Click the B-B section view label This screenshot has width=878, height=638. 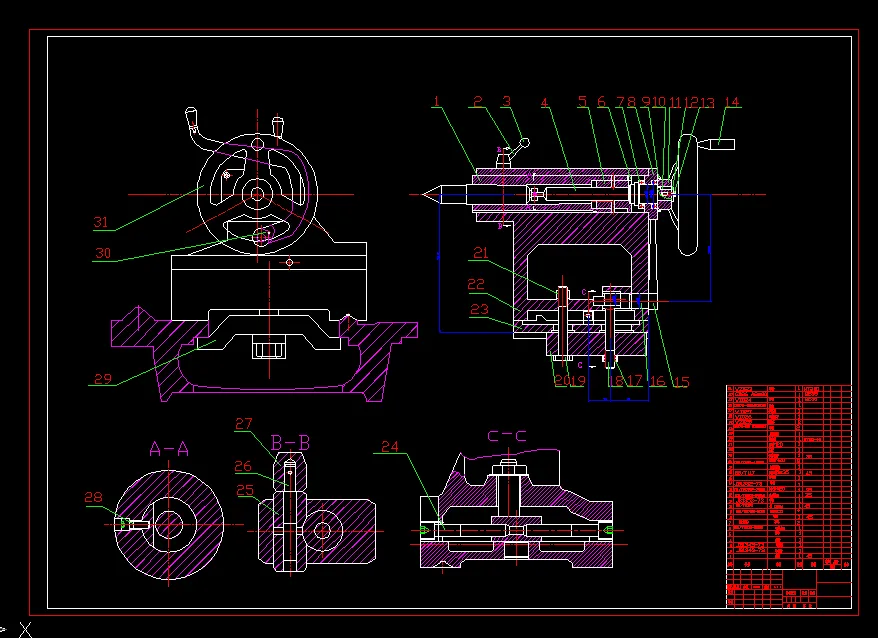point(290,443)
